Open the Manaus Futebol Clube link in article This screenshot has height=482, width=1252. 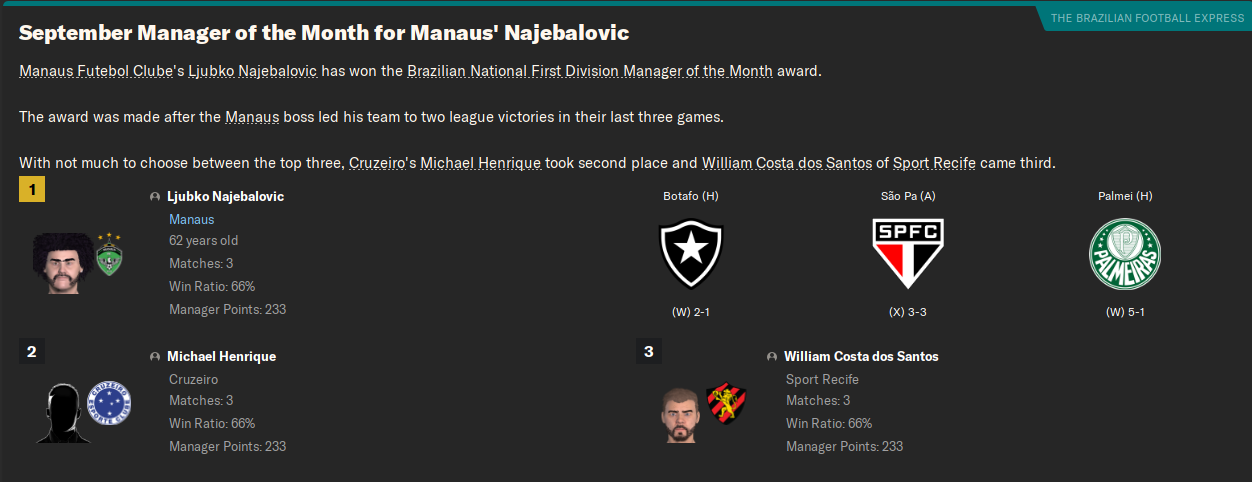pos(96,71)
